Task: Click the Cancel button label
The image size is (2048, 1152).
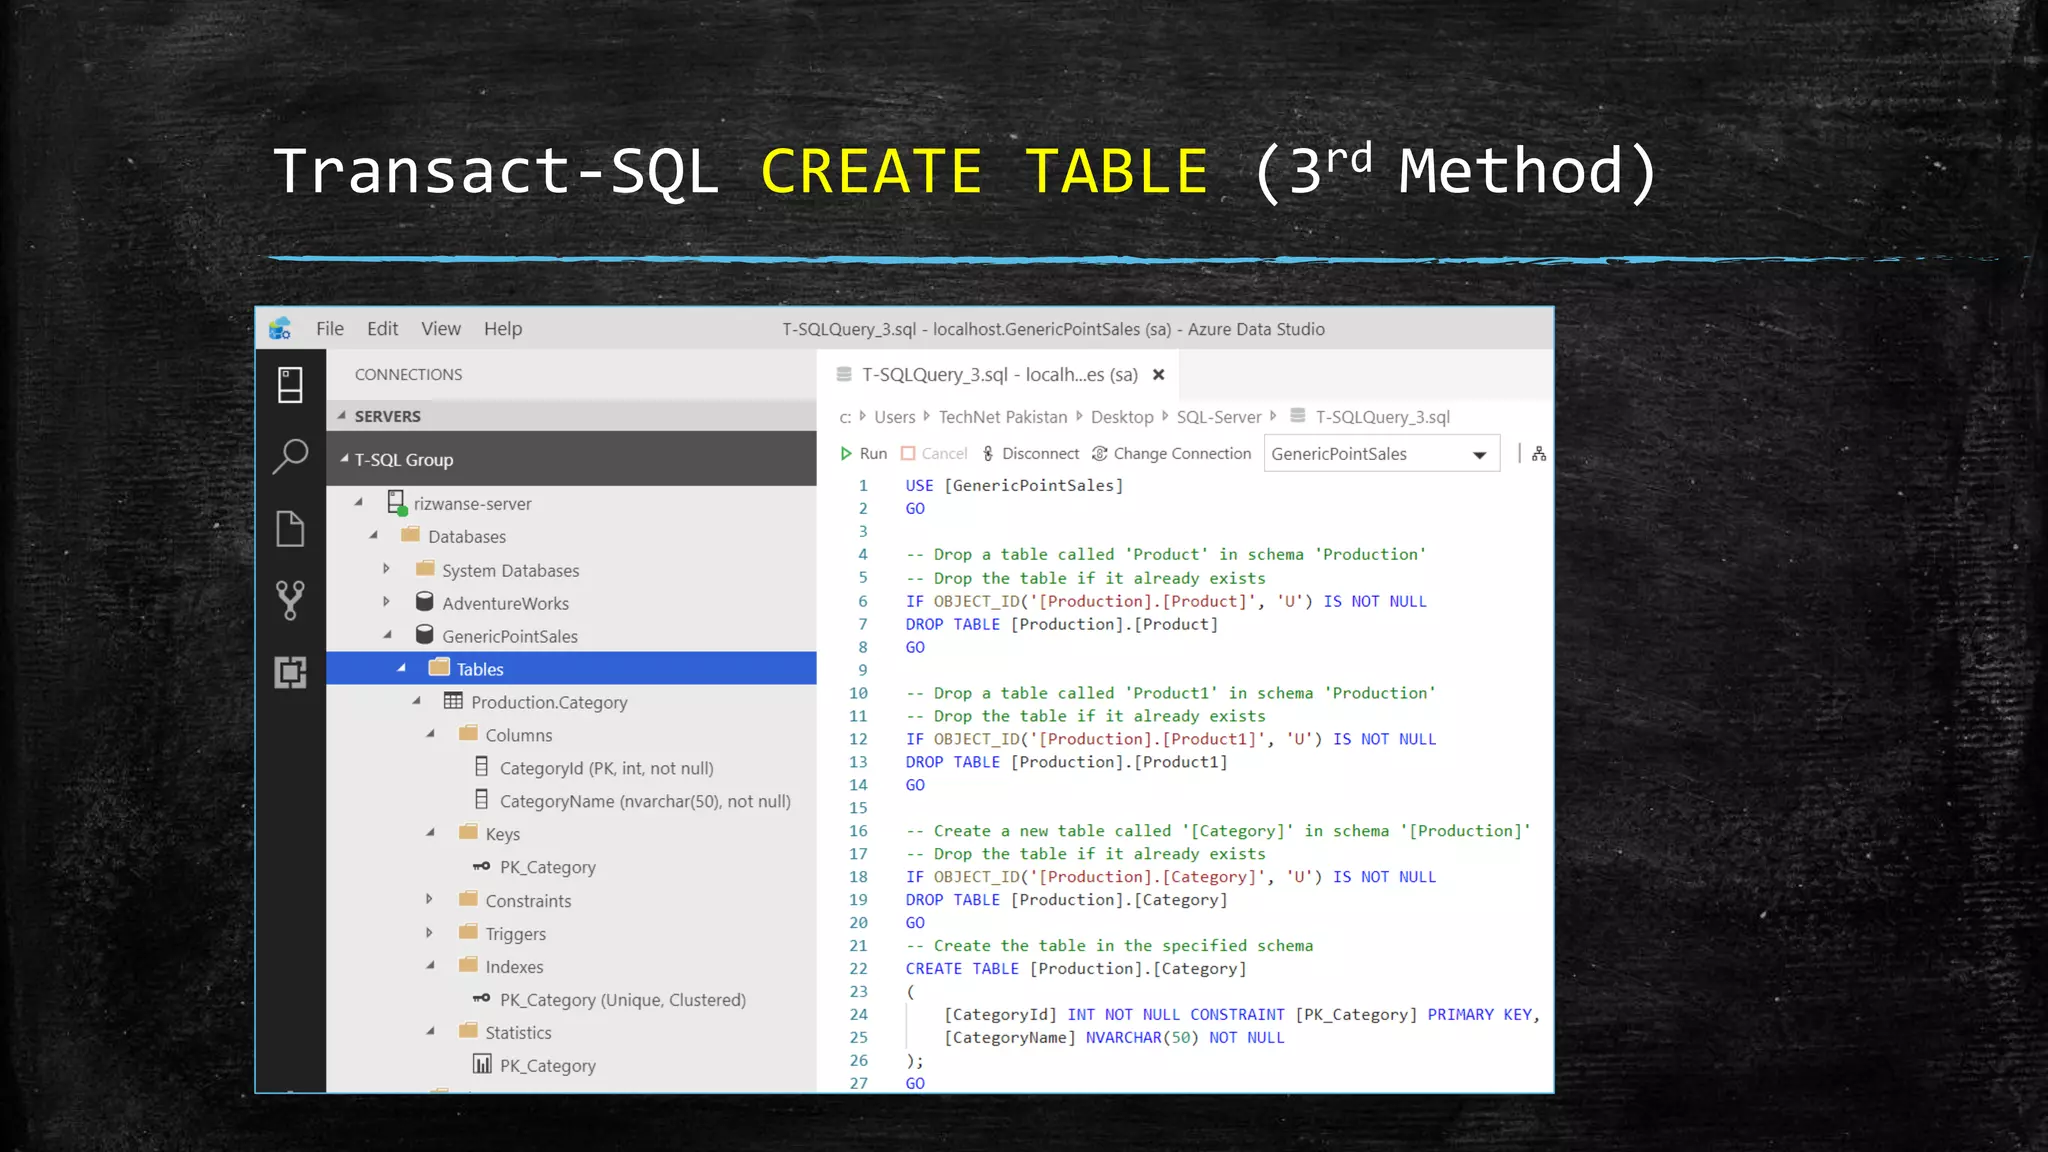Action: click(x=944, y=454)
